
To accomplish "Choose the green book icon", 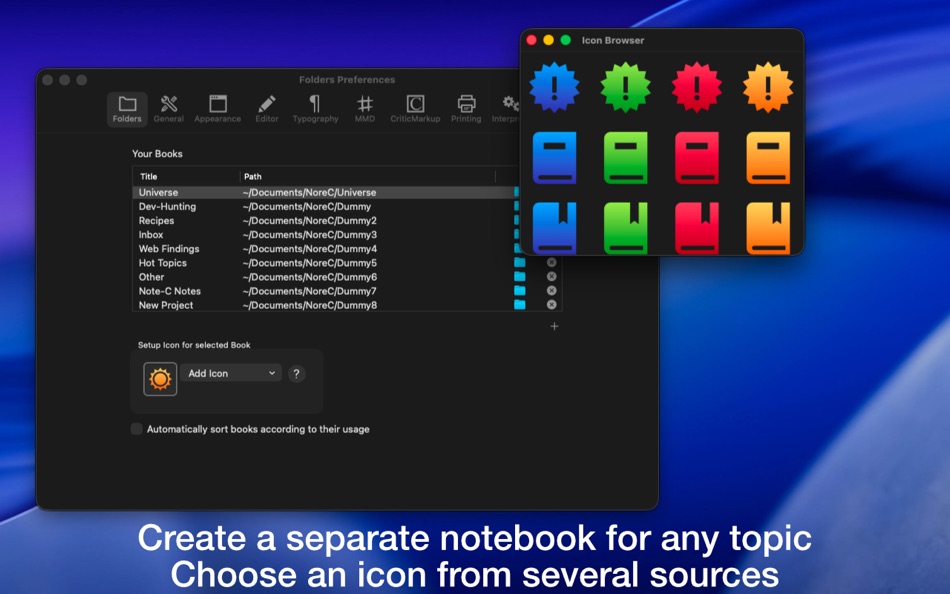I will tap(625, 158).
